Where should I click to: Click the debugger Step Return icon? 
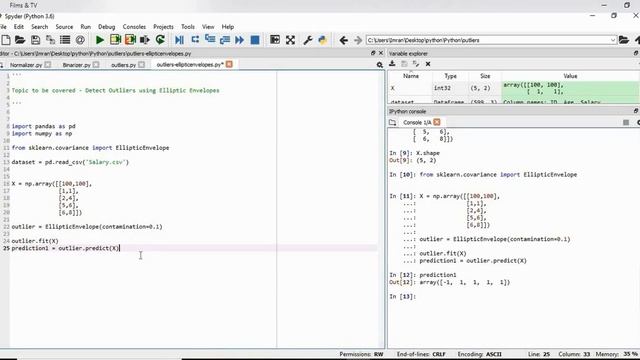[225, 40]
